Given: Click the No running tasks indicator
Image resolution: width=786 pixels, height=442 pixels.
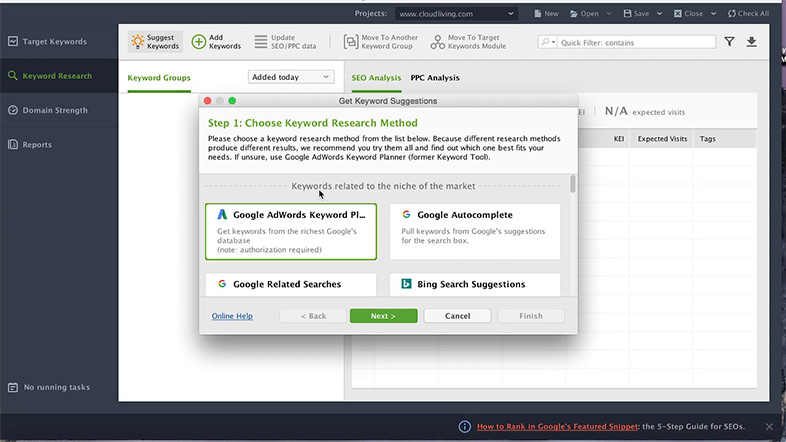Looking at the screenshot, I should [49, 387].
